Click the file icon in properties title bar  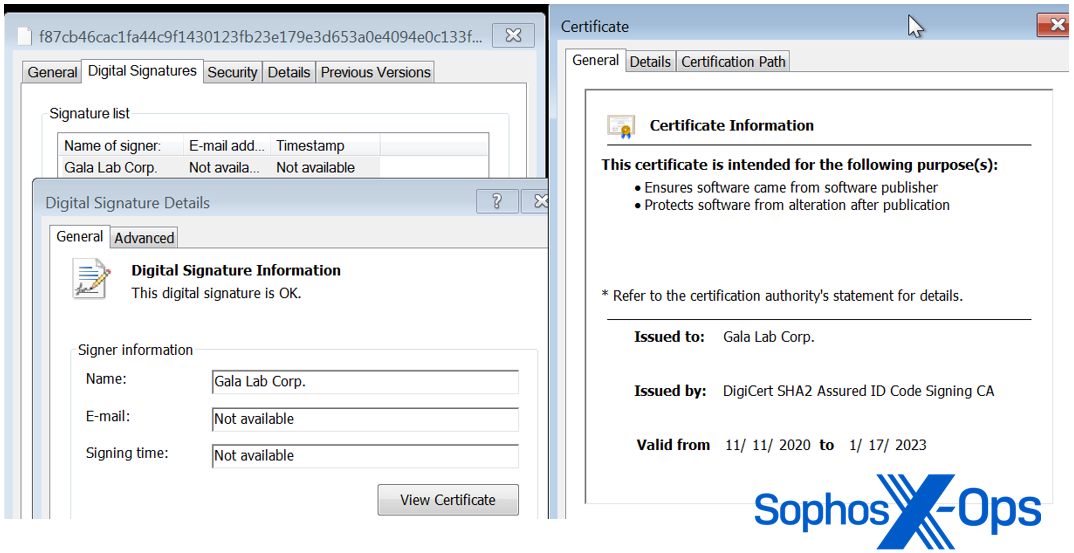[26, 36]
